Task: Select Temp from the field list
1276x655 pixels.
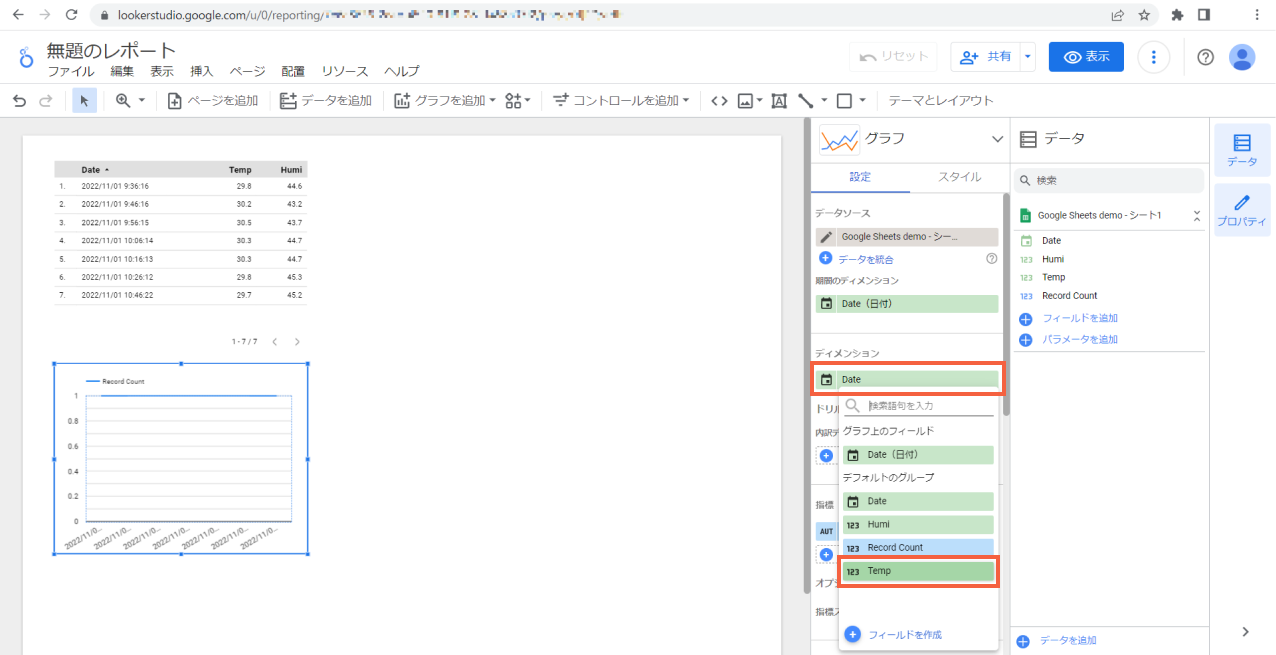Action: pyautogui.click(x=916, y=570)
